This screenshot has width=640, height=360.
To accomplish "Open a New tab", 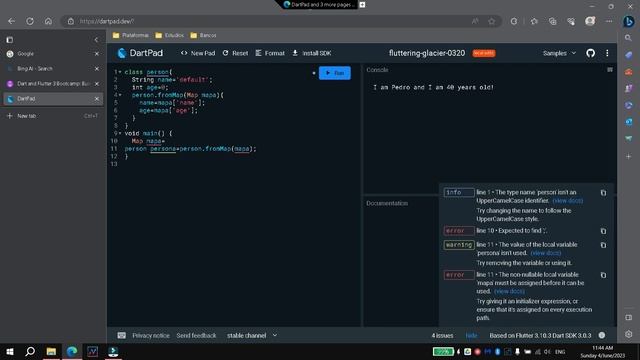I will click(52, 116).
